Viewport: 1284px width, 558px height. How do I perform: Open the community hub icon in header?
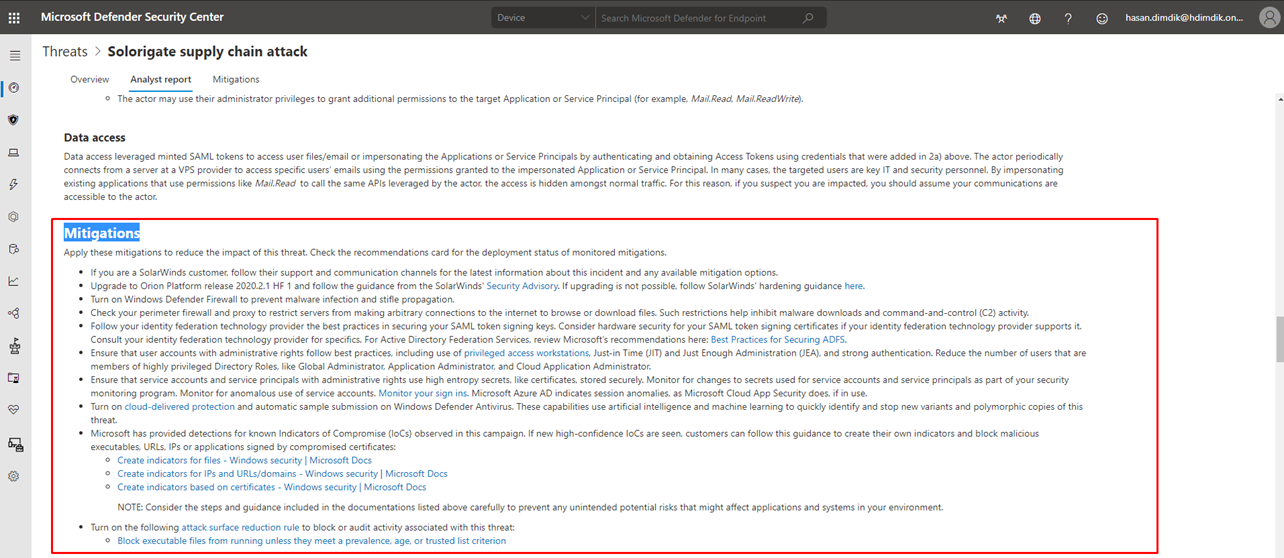(1001, 18)
